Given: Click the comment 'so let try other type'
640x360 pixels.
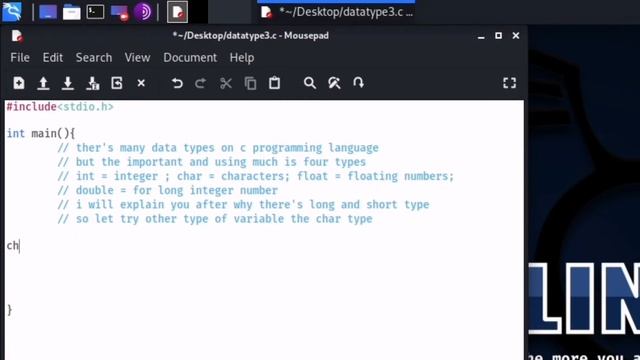Looking at the screenshot, I should [215, 219].
